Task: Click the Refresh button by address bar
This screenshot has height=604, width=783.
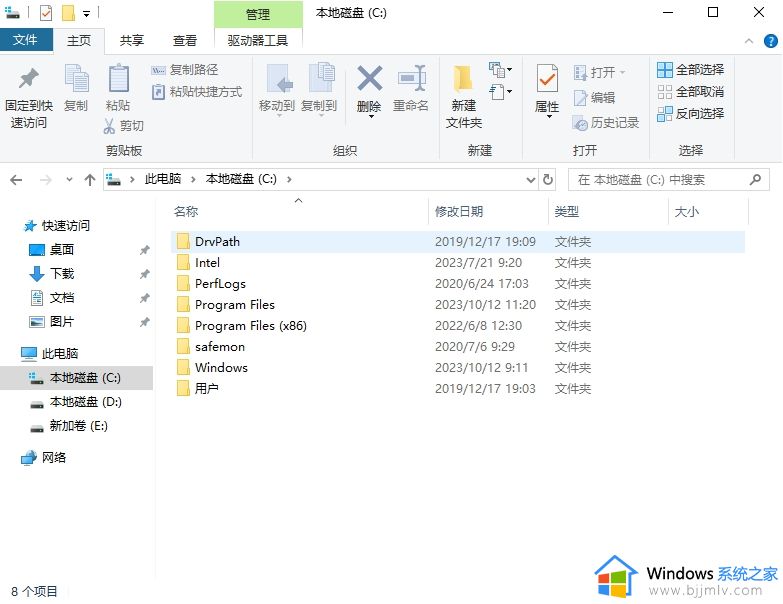Action: [548, 180]
